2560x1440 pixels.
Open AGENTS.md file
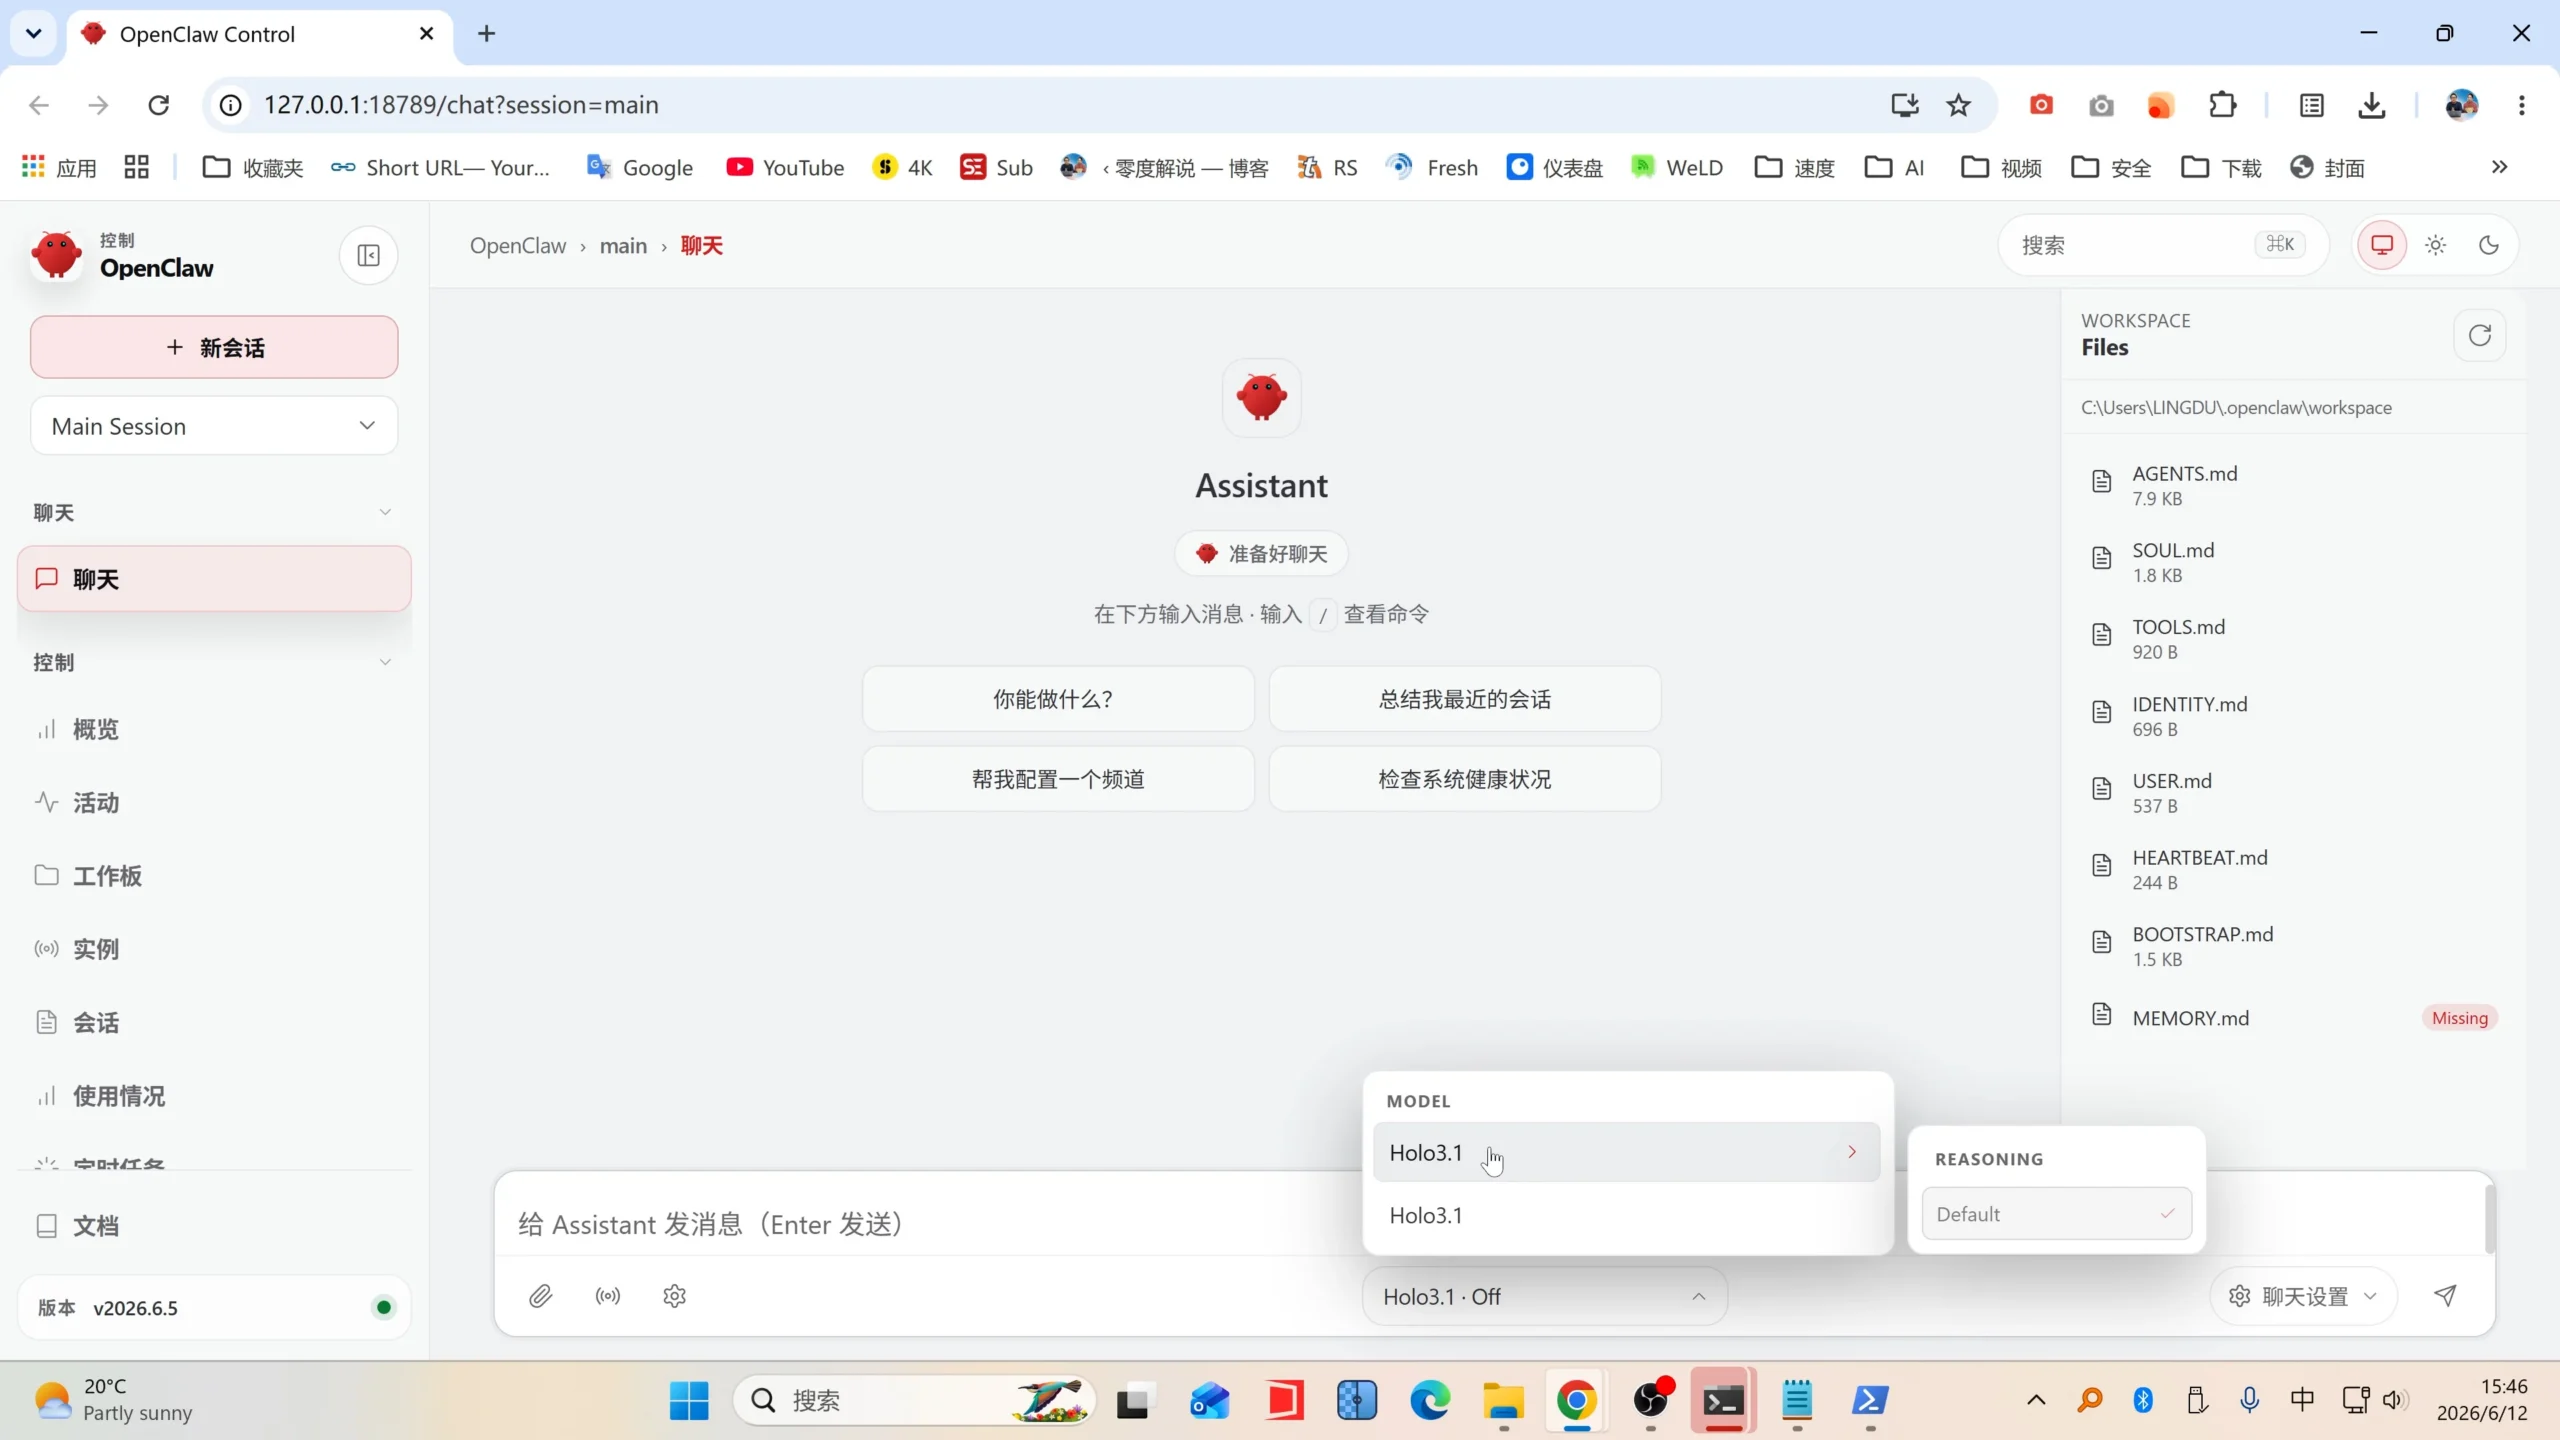(x=2294, y=485)
